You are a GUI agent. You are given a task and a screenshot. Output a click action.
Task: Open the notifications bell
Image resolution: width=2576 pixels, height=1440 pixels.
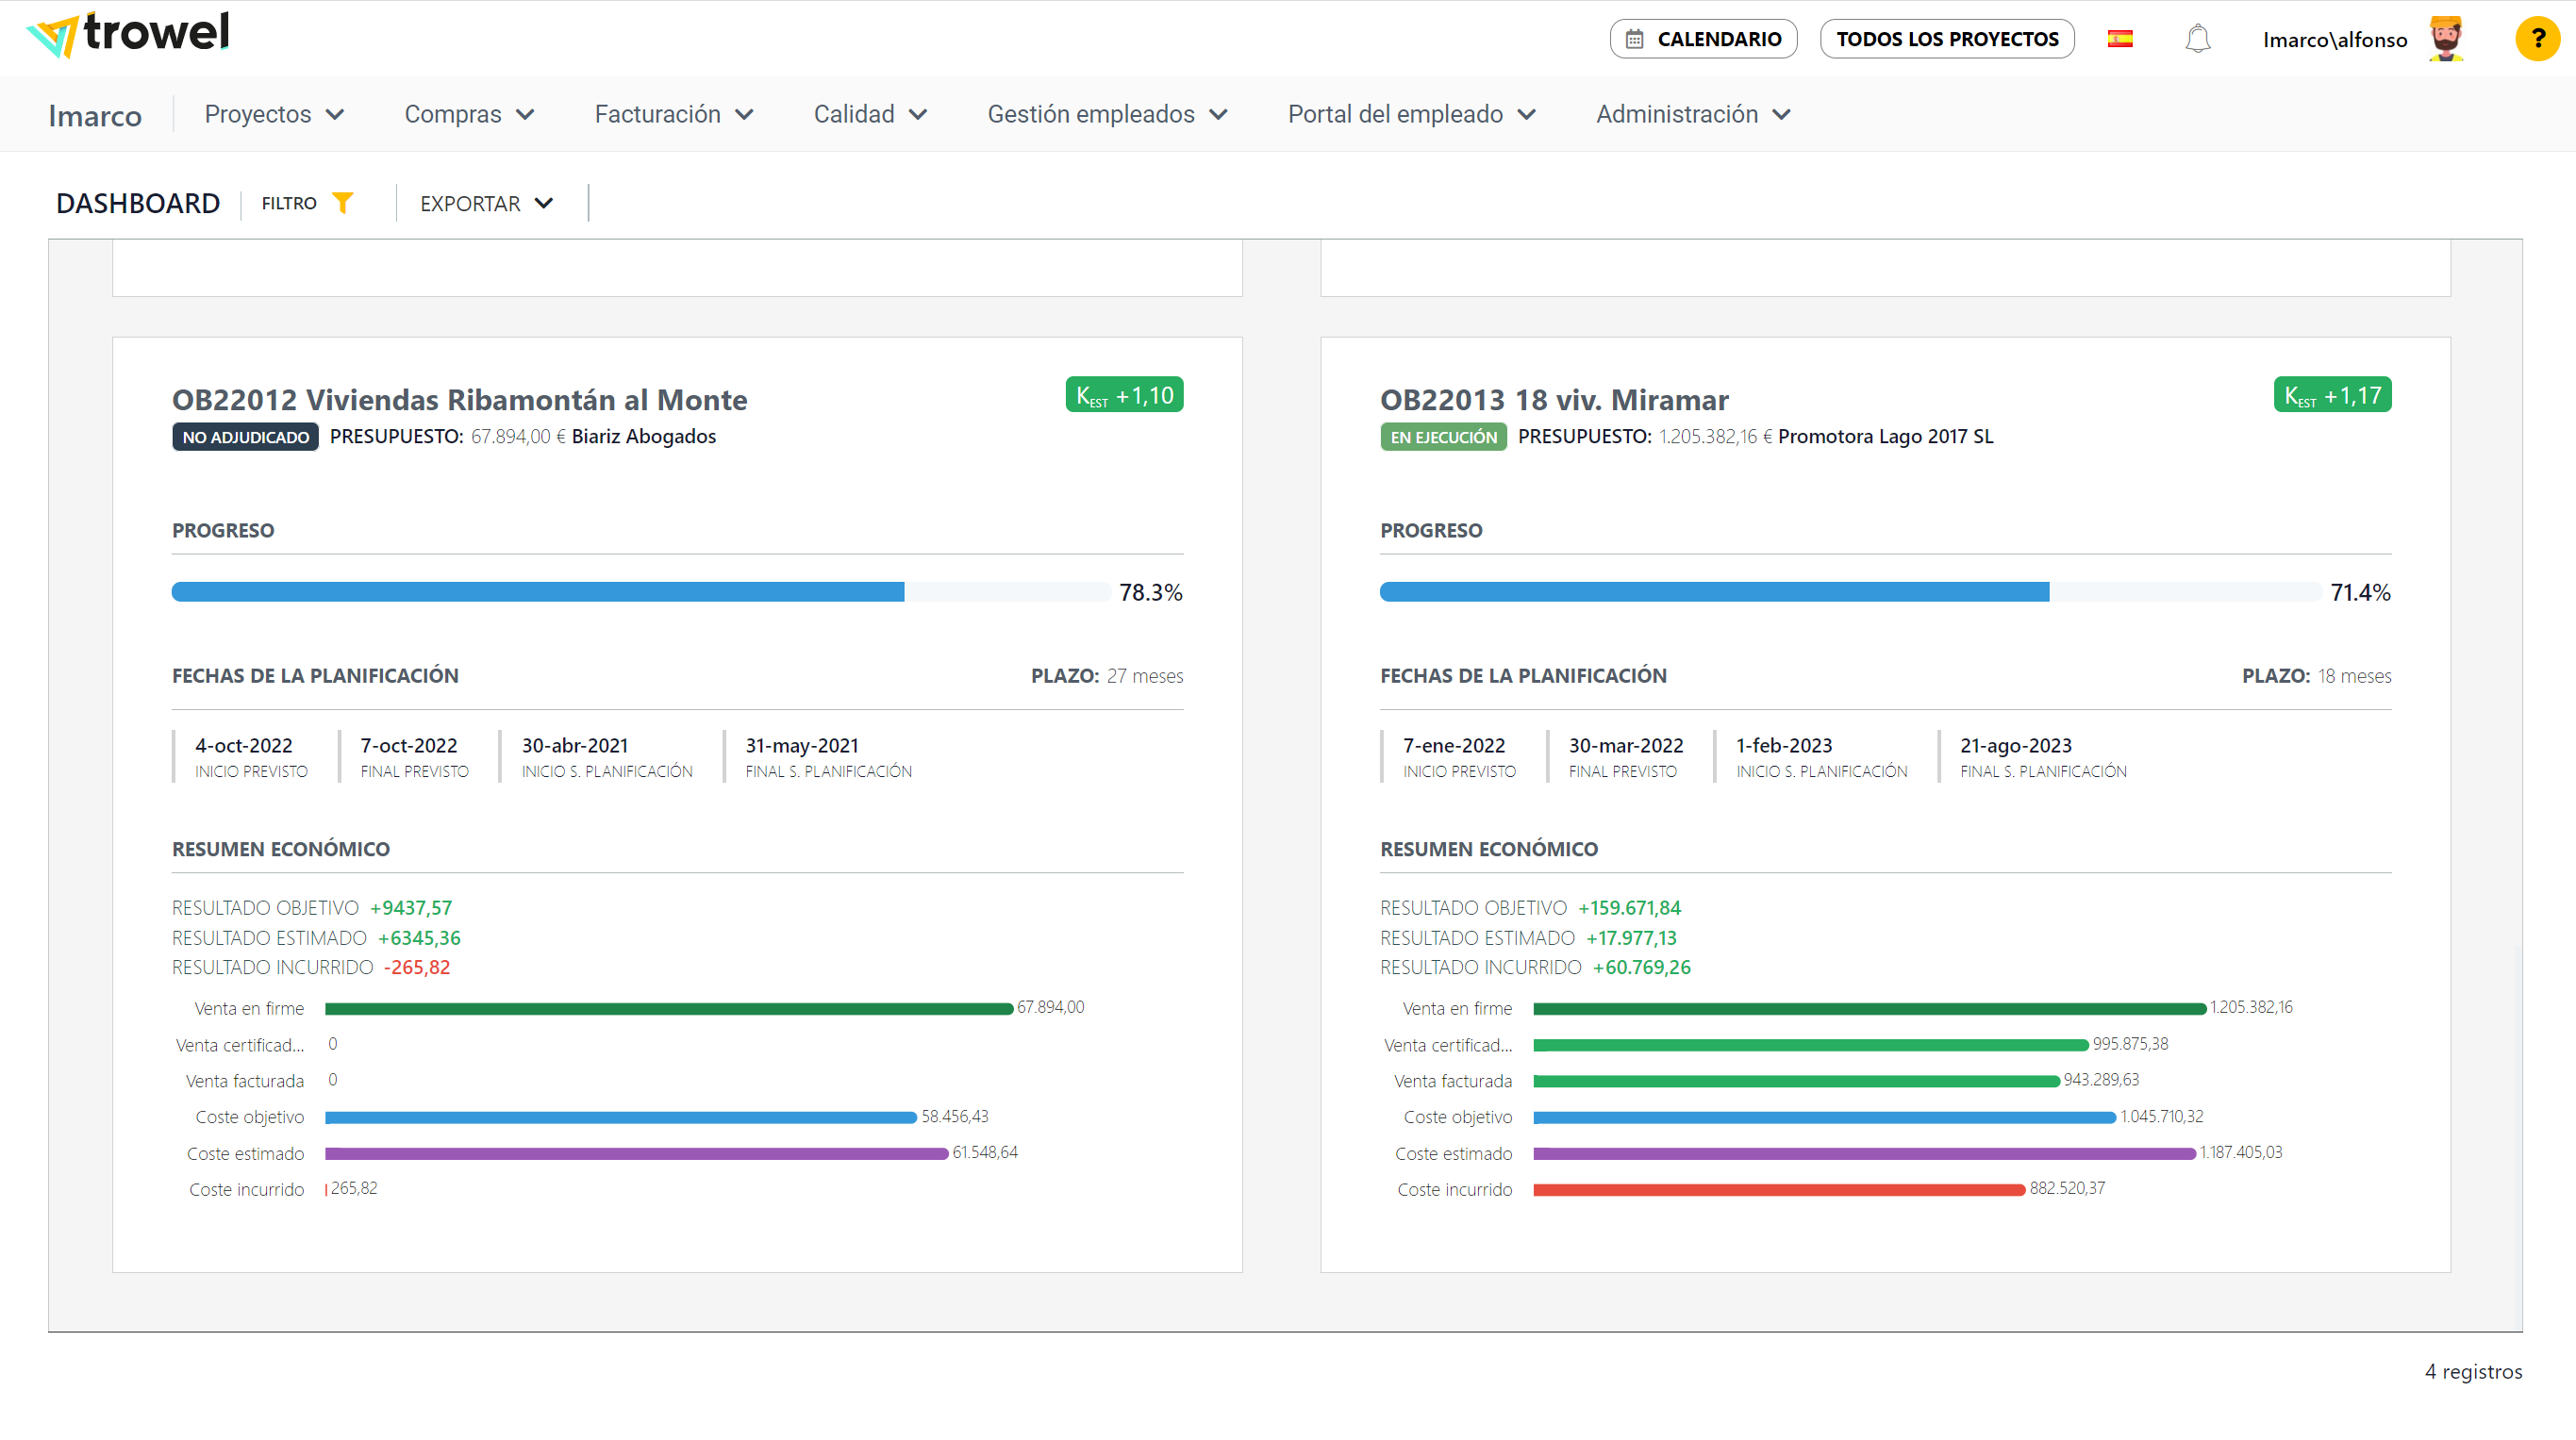pos(2197,39)
